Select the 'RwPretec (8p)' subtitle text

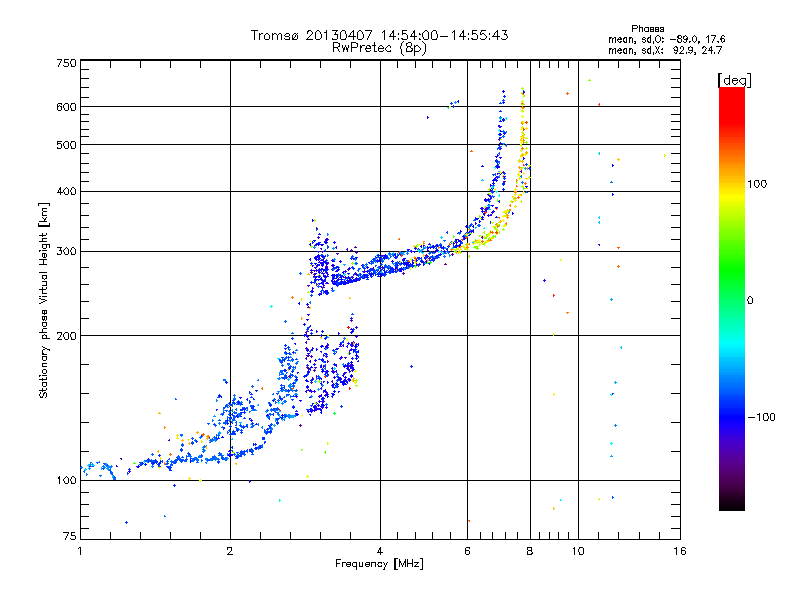click(x=379, y=48)
